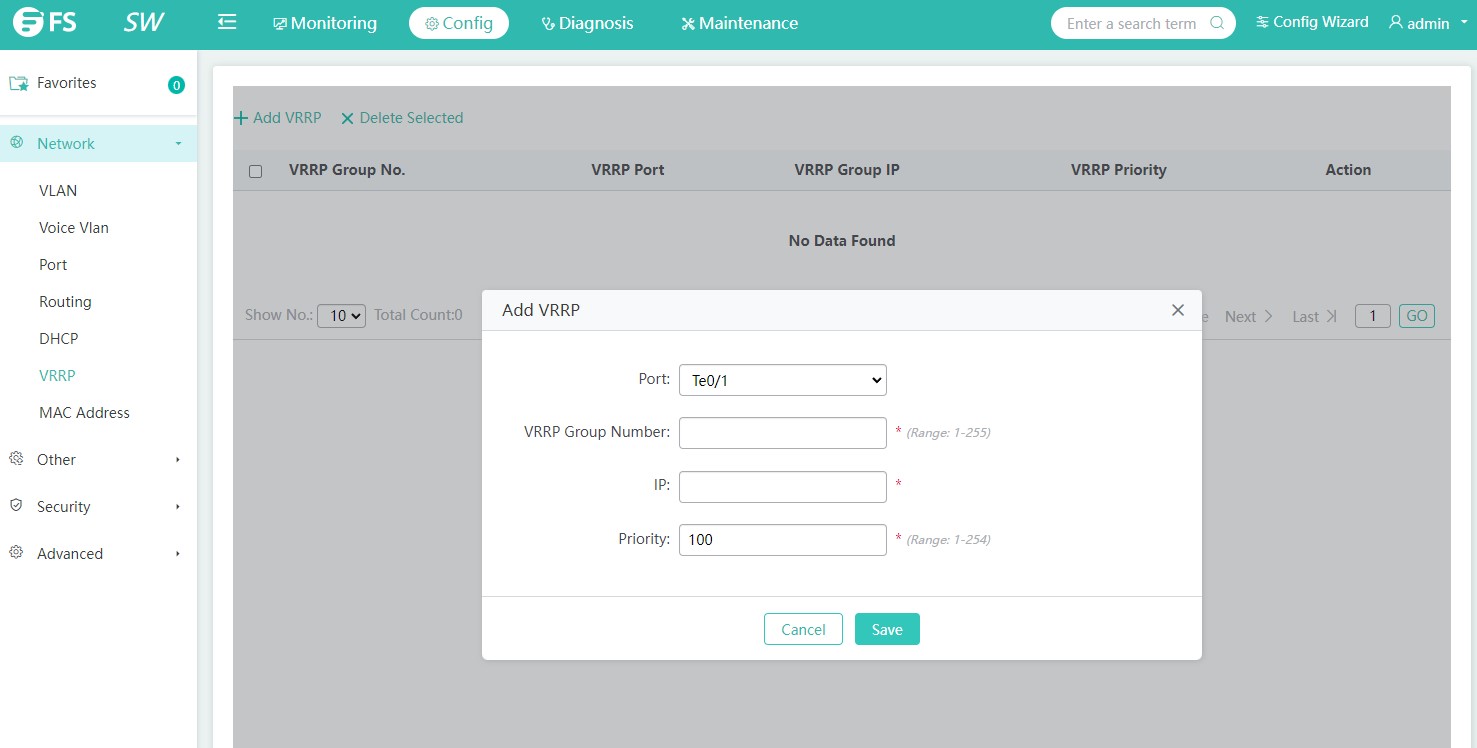The height and width of the screenshot is (748, 1477).
Task: Tick the select-all checkbox in VRRP table header
Action: tap(255, 171)
